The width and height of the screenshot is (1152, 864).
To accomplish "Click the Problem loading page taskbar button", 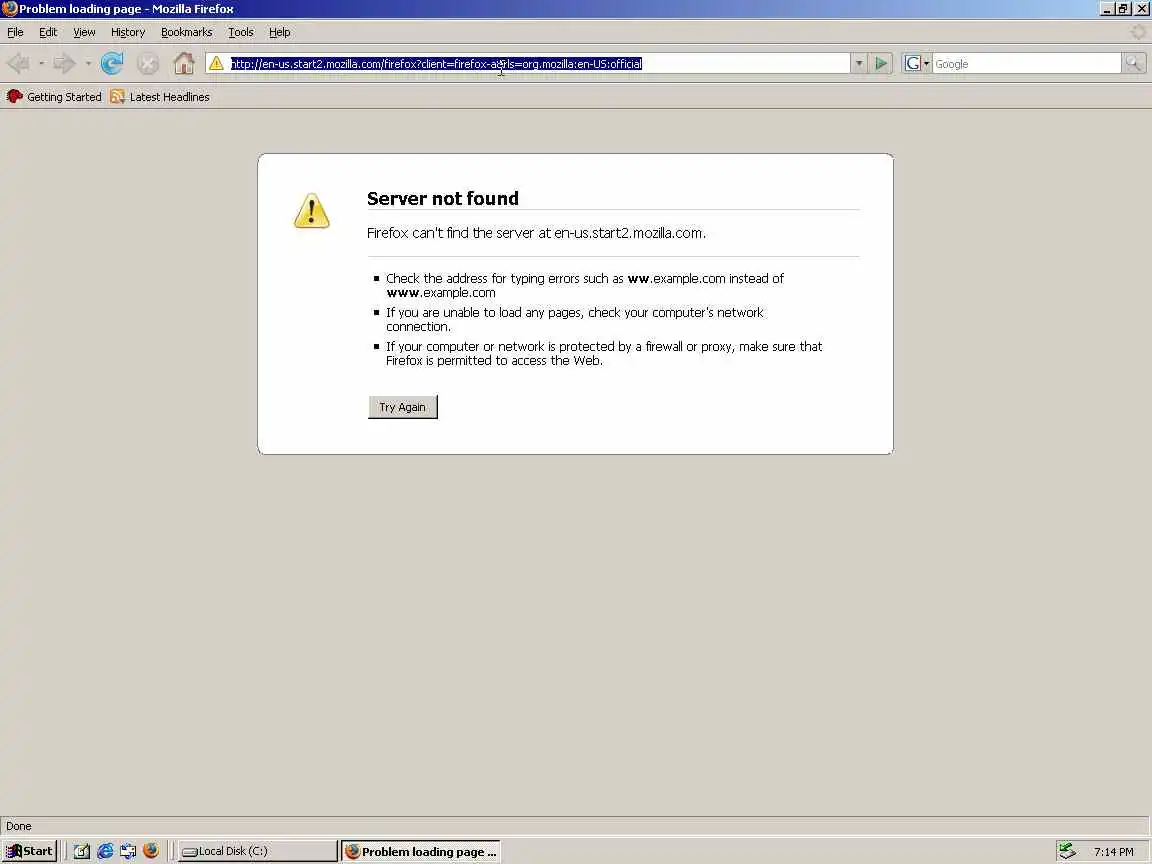I will 421,851.
